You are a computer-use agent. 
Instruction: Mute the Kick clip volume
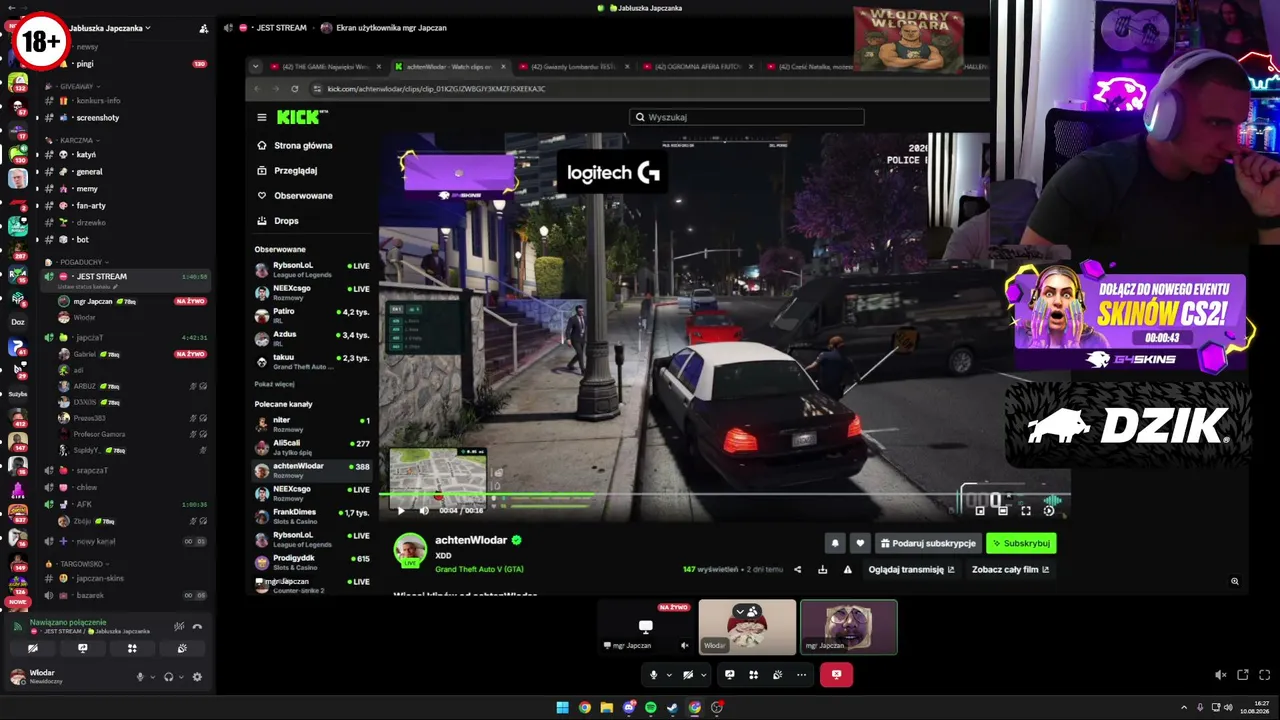tap(424, 511)
